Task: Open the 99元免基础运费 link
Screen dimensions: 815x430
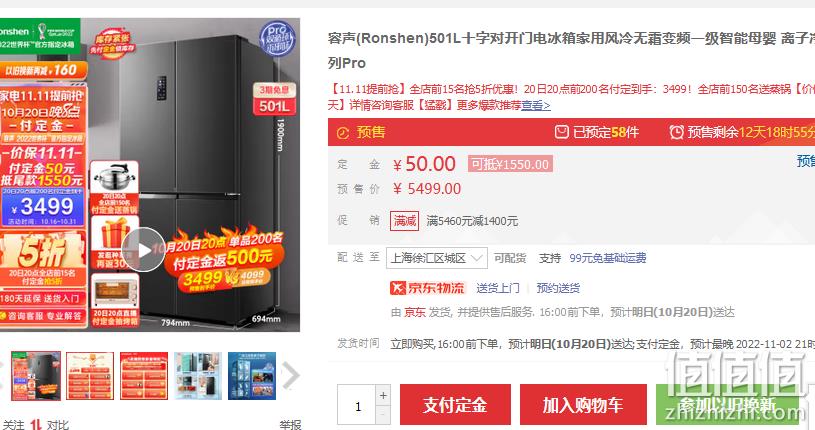Action: (x=608, y=258)
